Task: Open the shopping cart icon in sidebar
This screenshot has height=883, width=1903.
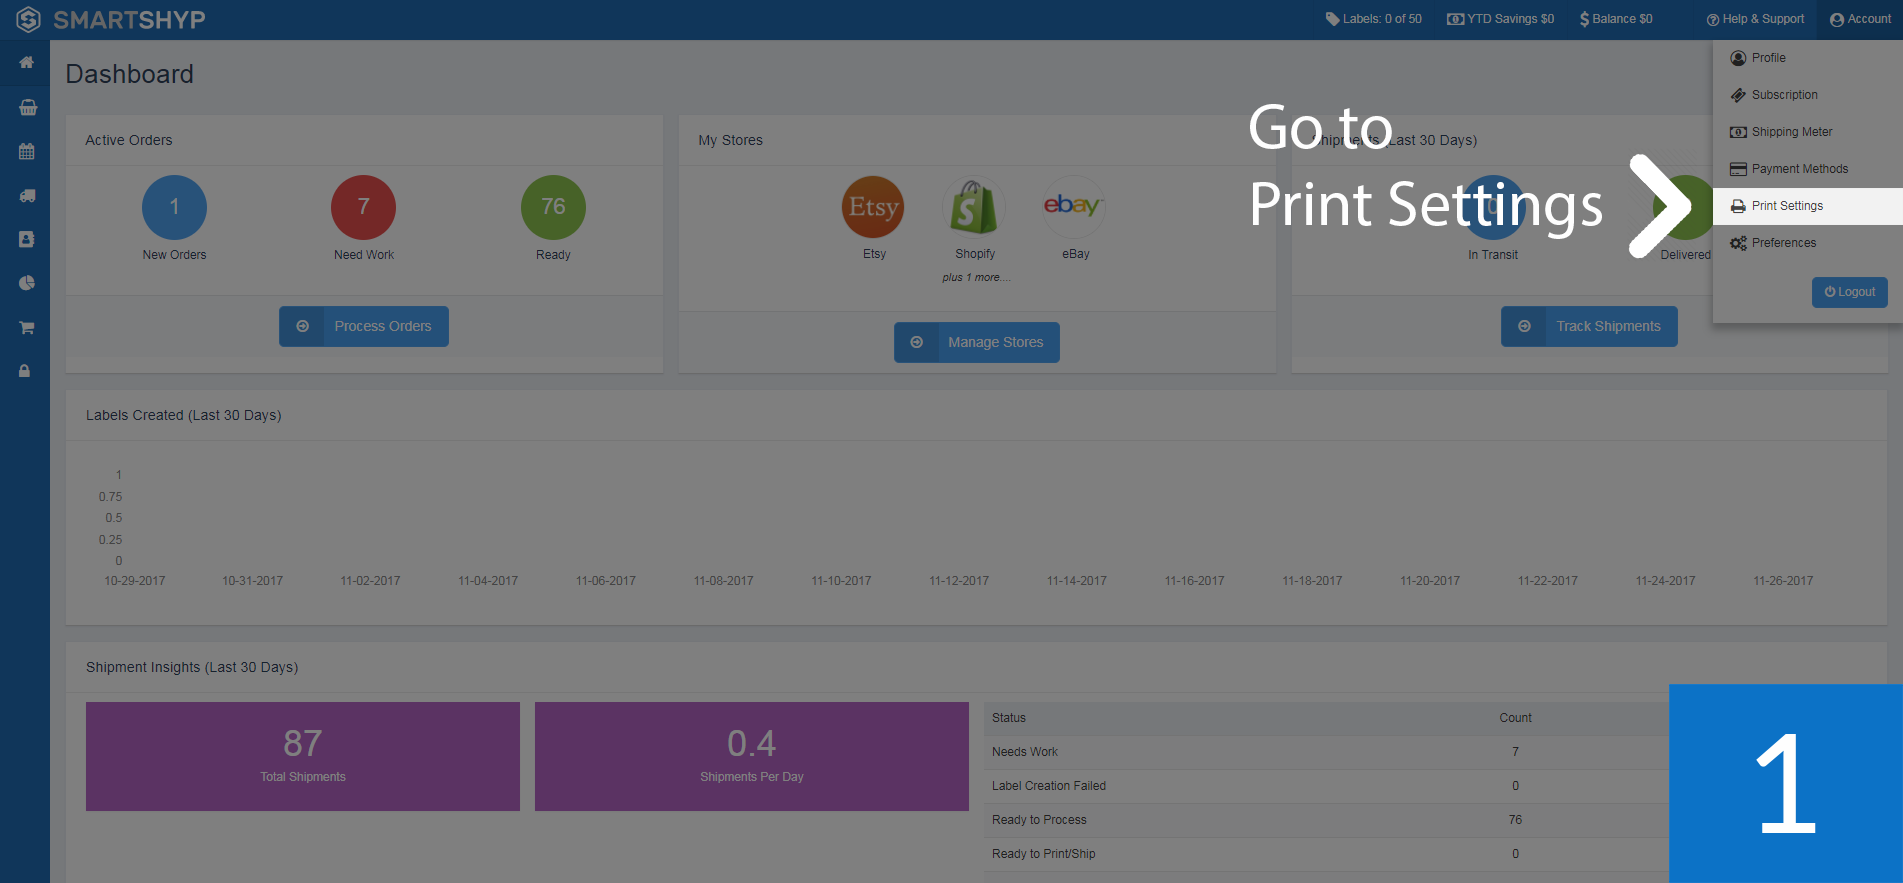Action: 26,327
